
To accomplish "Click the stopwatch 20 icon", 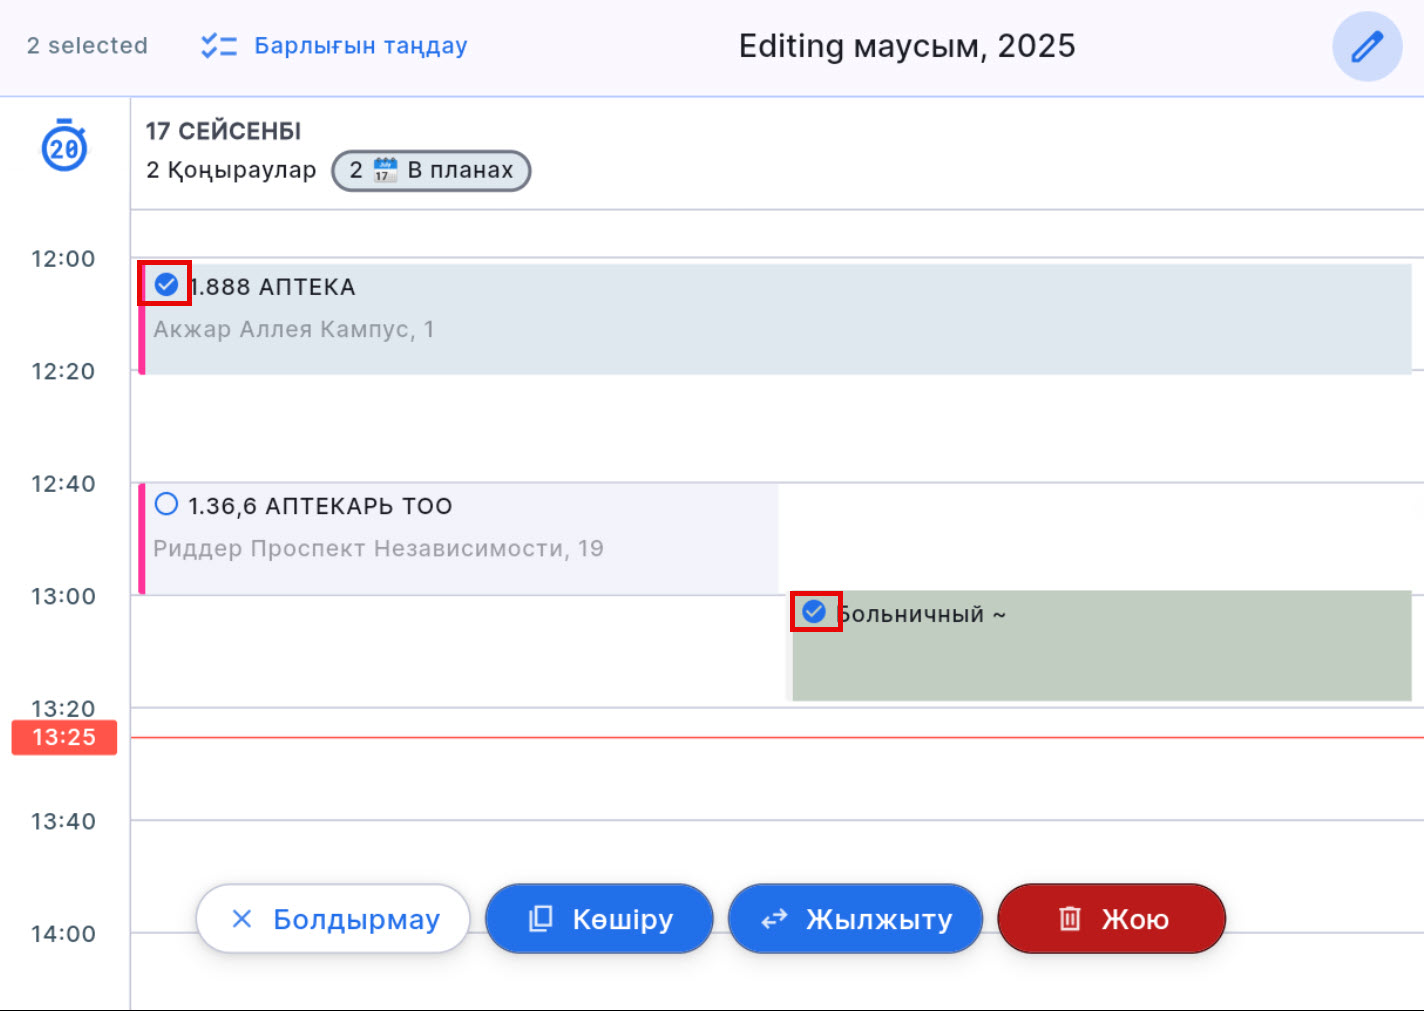I will tap(64, 146).
